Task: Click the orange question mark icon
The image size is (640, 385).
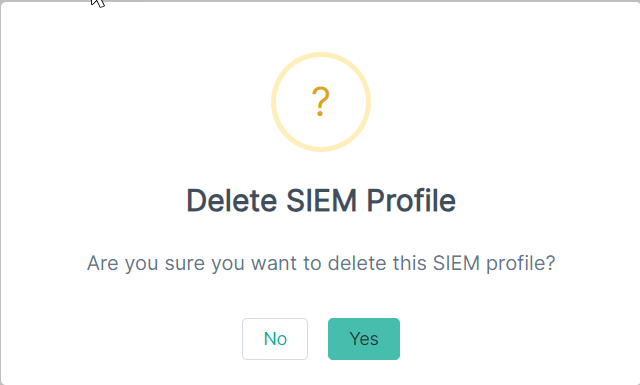Action: coord(320,102)
